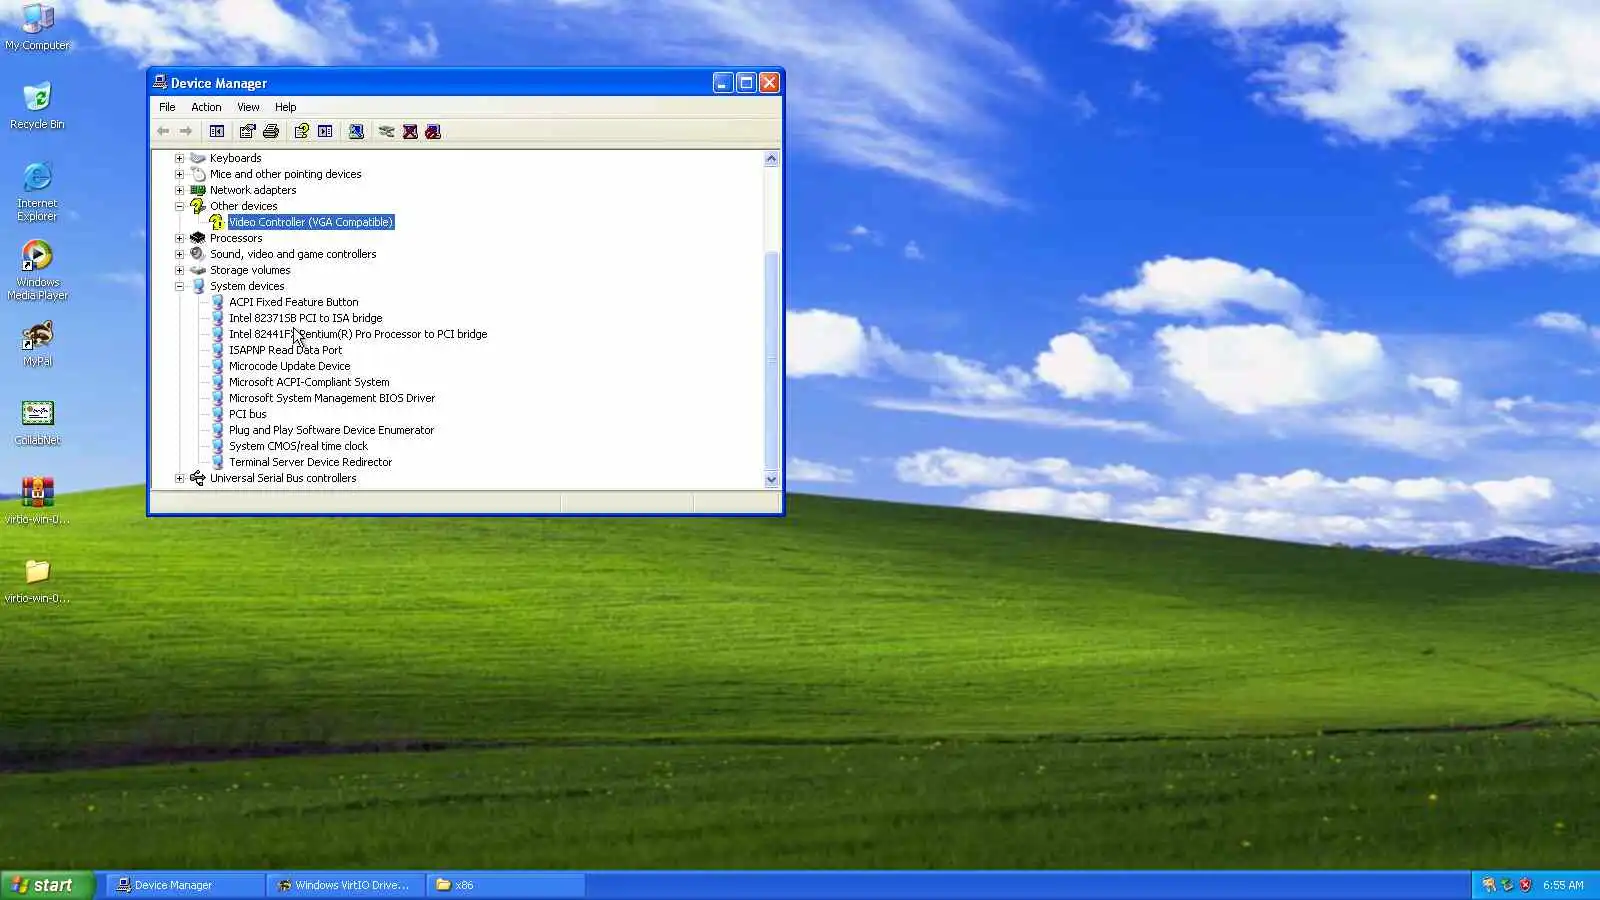Open Properties via the toolbar icon
This screenshot has width=1600, height=900.
[x=247, y=131]
